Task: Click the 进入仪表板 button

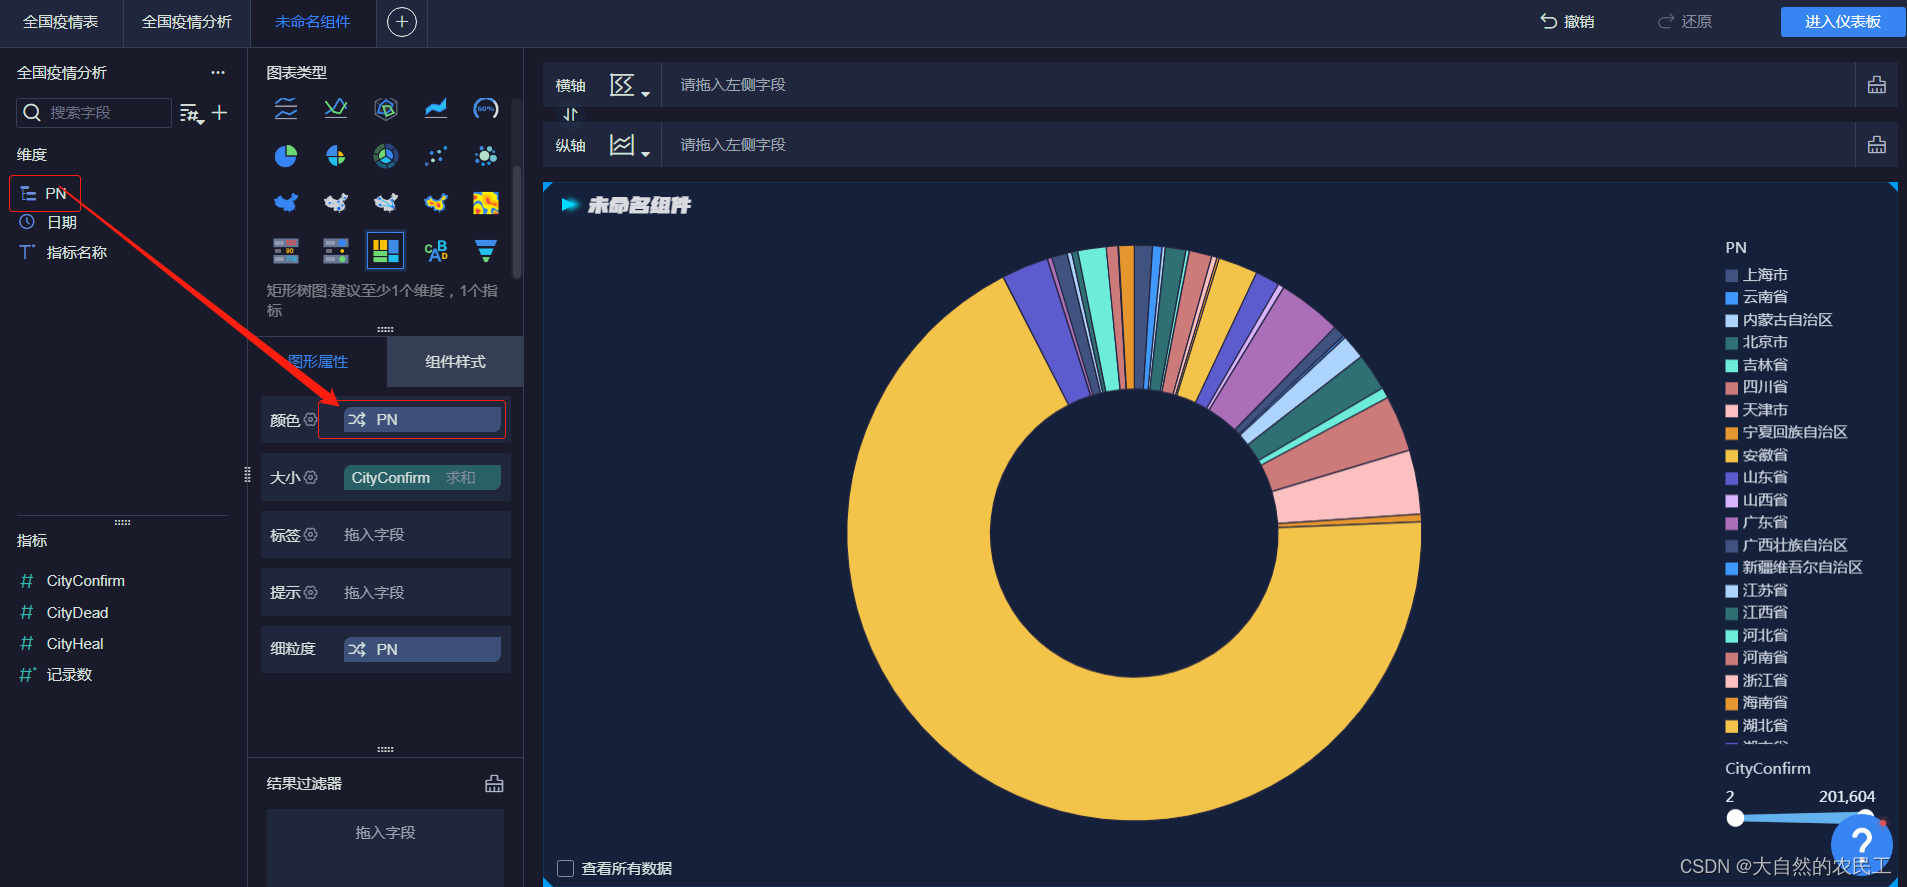Action: (1843, 22)
